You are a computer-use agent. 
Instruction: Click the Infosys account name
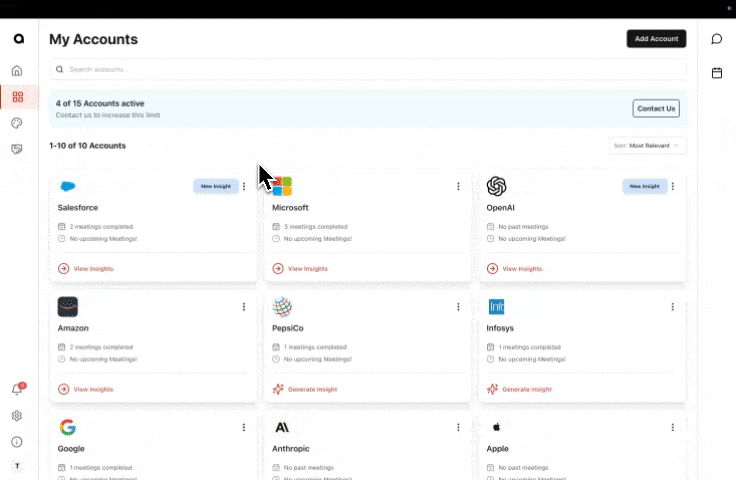pos(500,328)
